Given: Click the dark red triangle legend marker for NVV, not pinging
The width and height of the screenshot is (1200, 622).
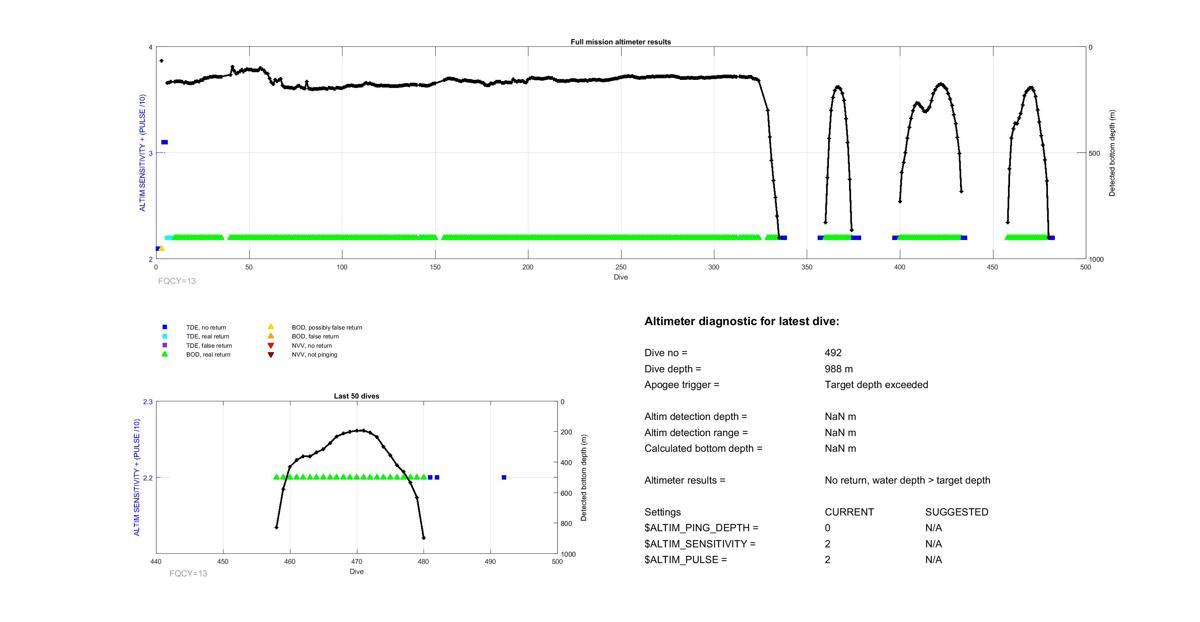Looking at the screenshot, I should coord(270,354).
